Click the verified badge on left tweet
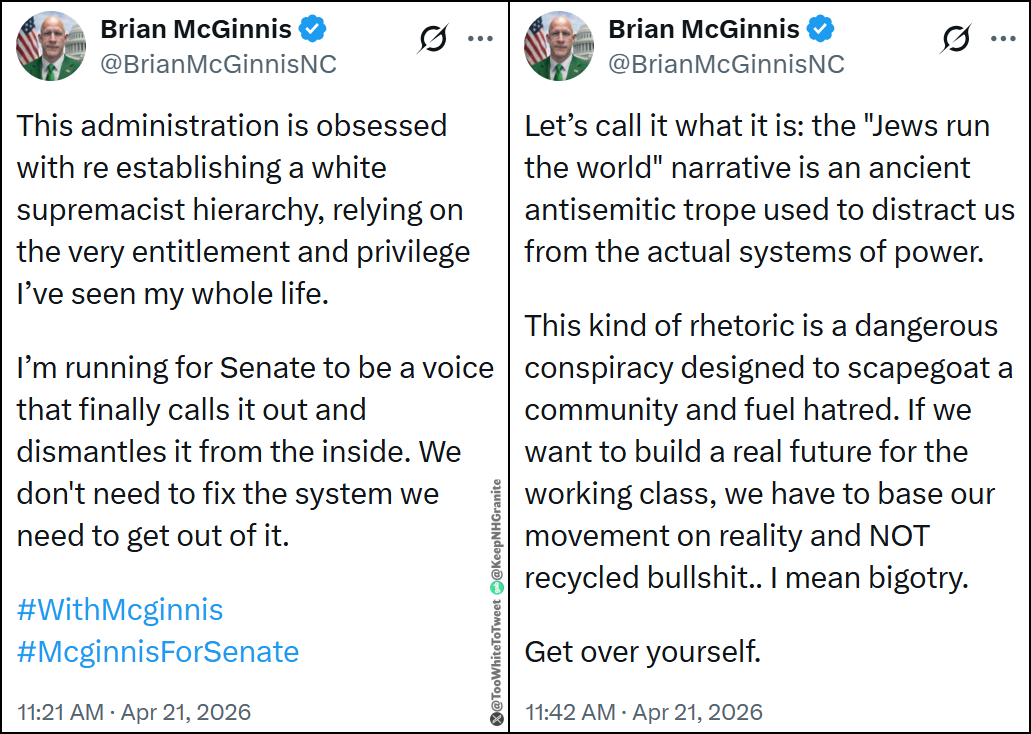This screenshot has height=734, width=1031. click(313, 30)
